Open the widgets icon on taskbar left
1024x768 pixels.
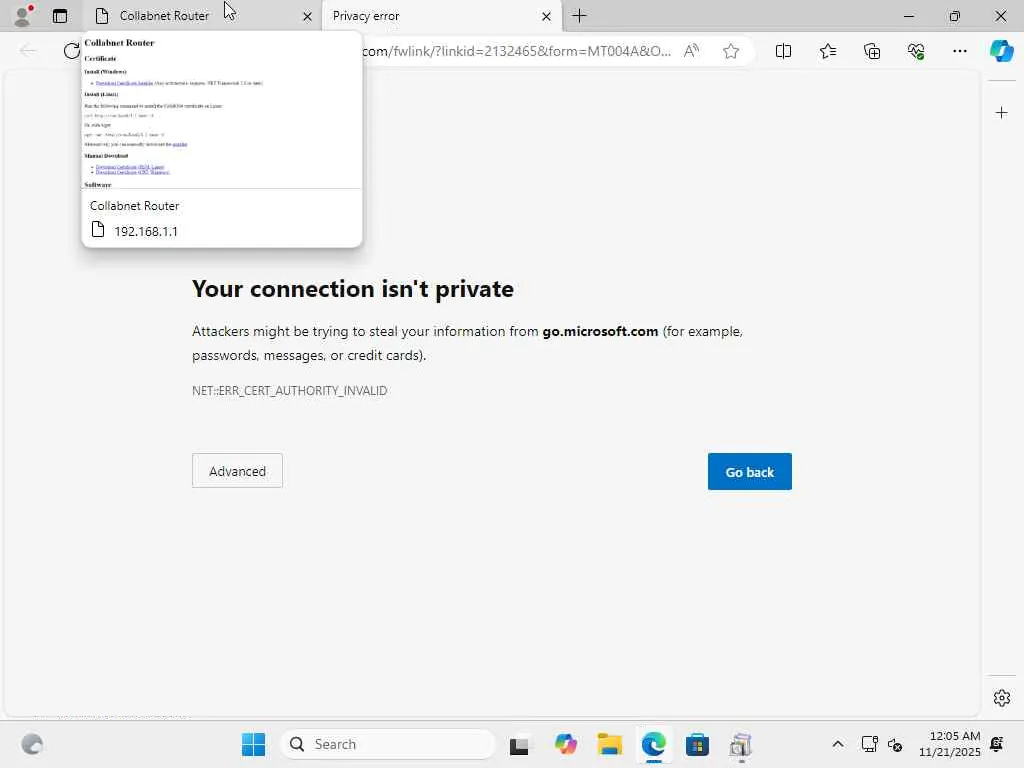[x=32, y=744]
